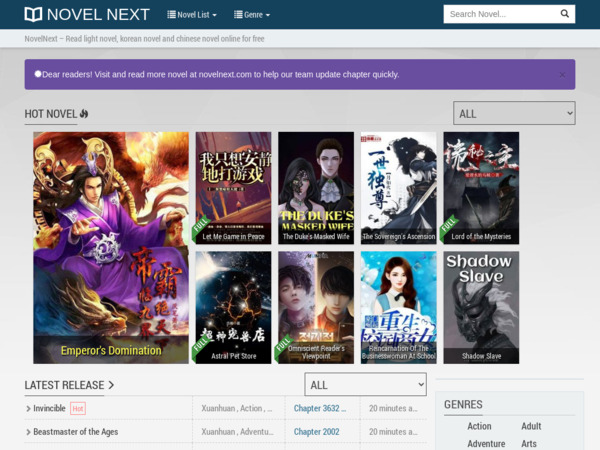Image resolution: width=600 pixels, height=450 pixels.
Task: Click the LATEST RELEASE heading link
Action: pos(64,385)
